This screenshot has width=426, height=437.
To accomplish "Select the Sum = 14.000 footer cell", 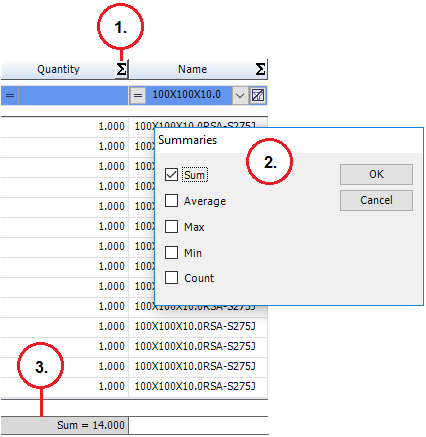I will (65, 425).
